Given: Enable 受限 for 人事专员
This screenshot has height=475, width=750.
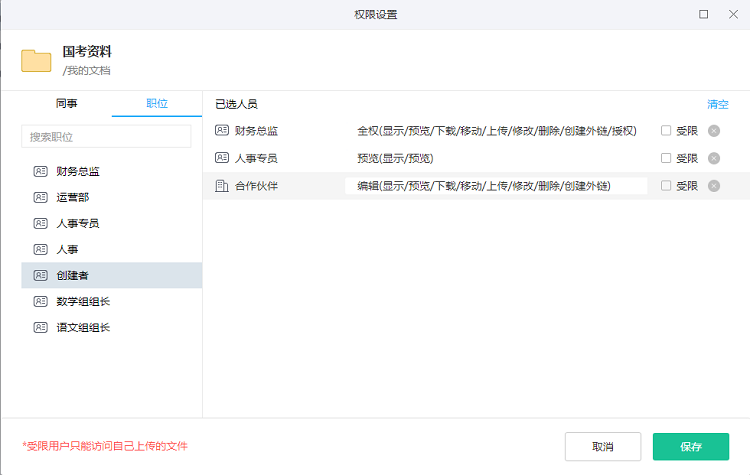Looking at the screenshot, I should point(666,158).
